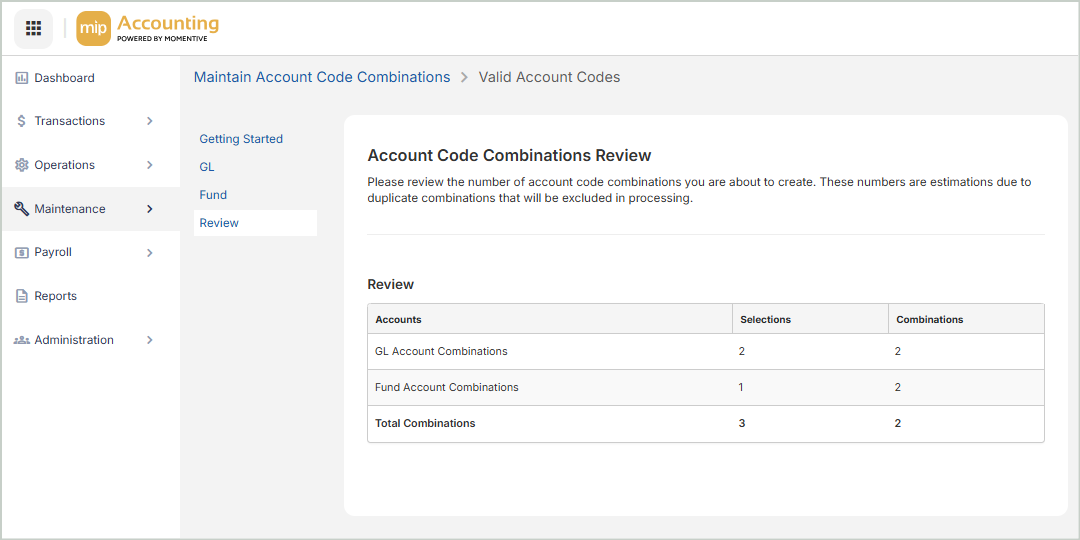Expand the Operations submenu chevron

[x=150, y=165]
